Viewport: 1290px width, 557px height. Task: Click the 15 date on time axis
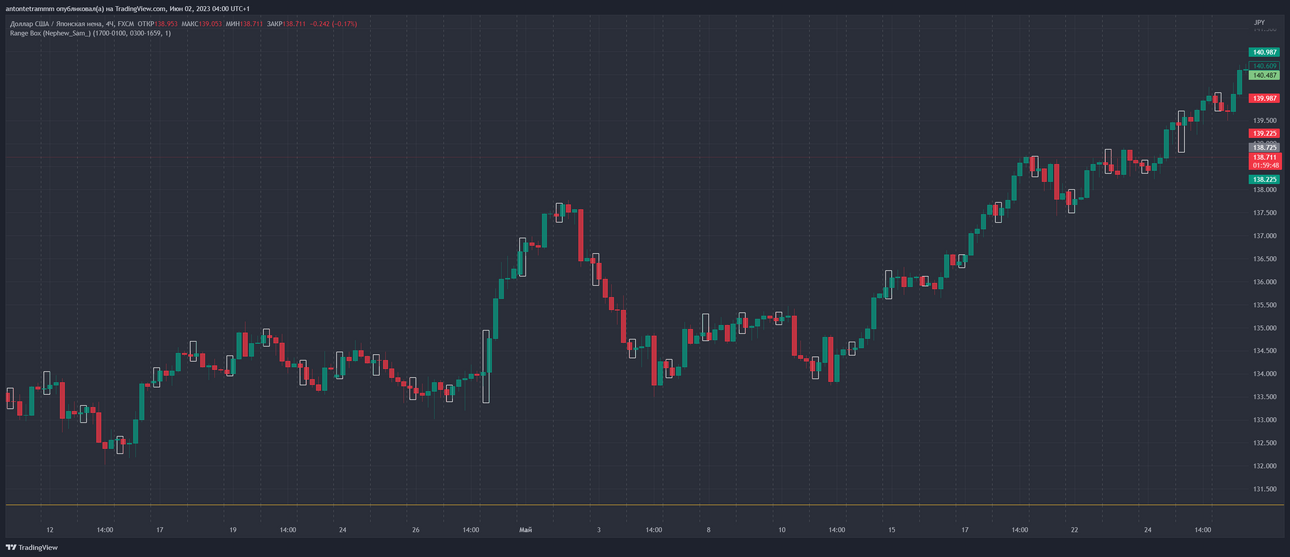892,530
